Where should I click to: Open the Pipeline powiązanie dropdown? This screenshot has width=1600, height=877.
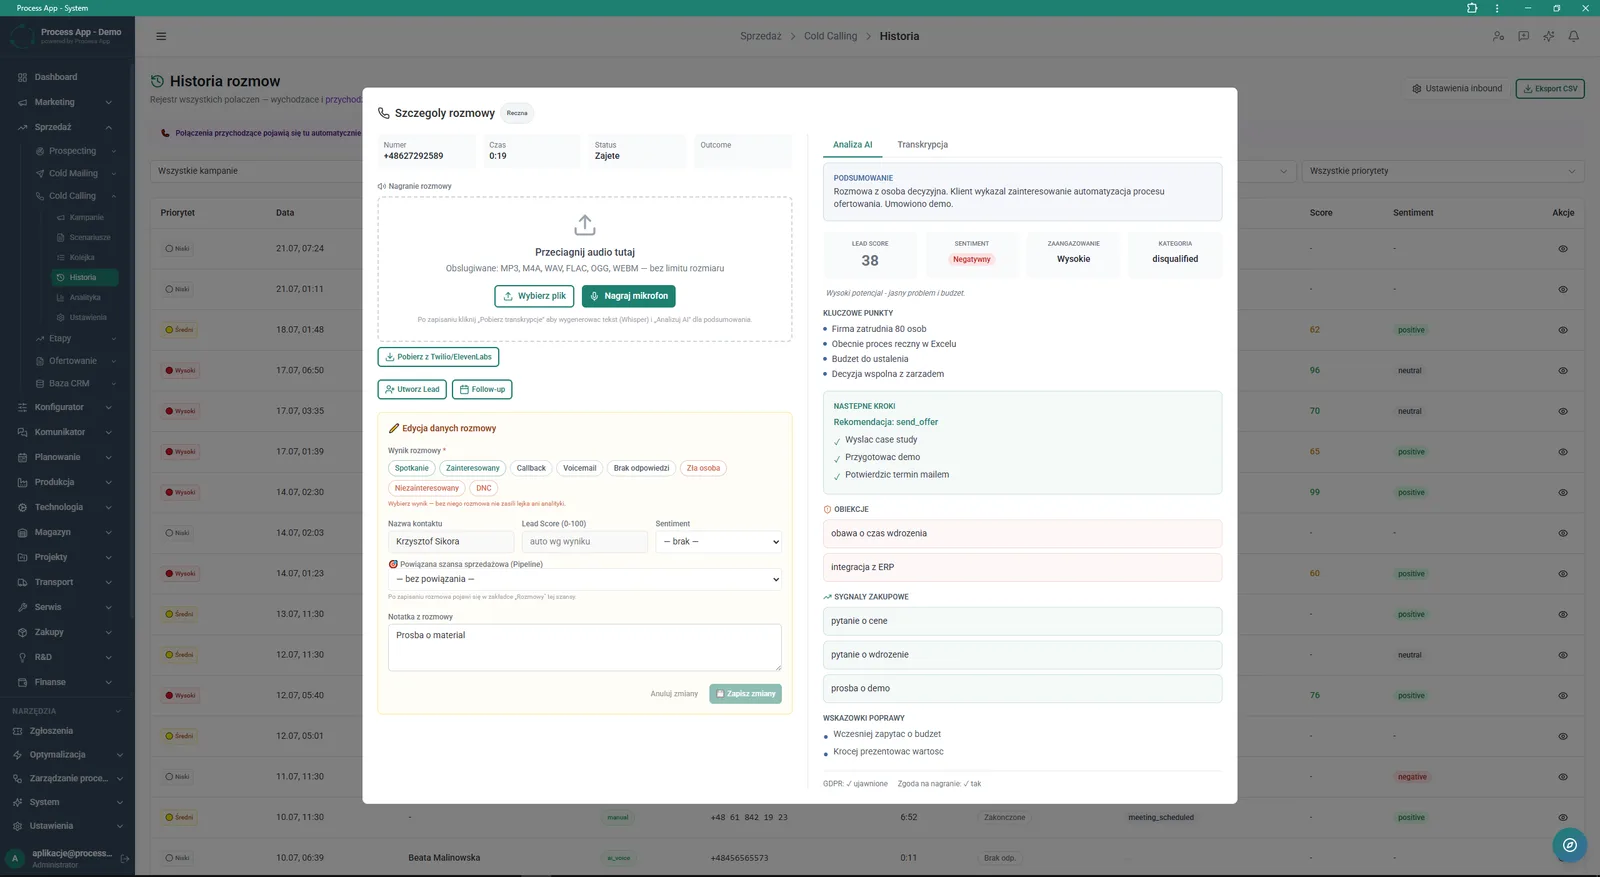[585, 579]
